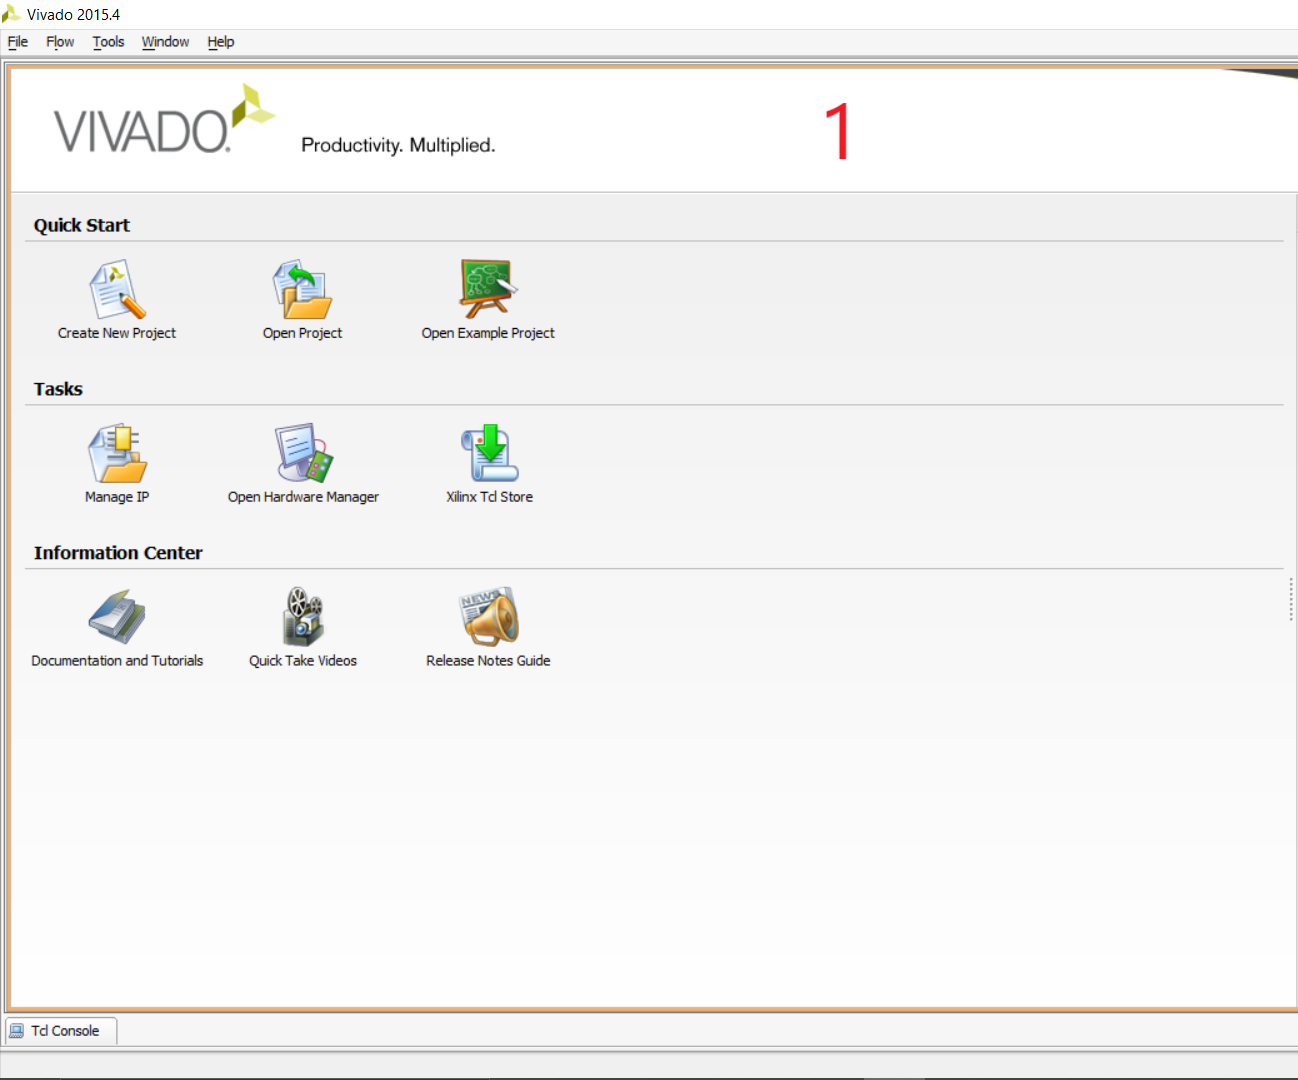Open the Help menu
This screenshot has height=1080, width=1298.
[221, 42]
